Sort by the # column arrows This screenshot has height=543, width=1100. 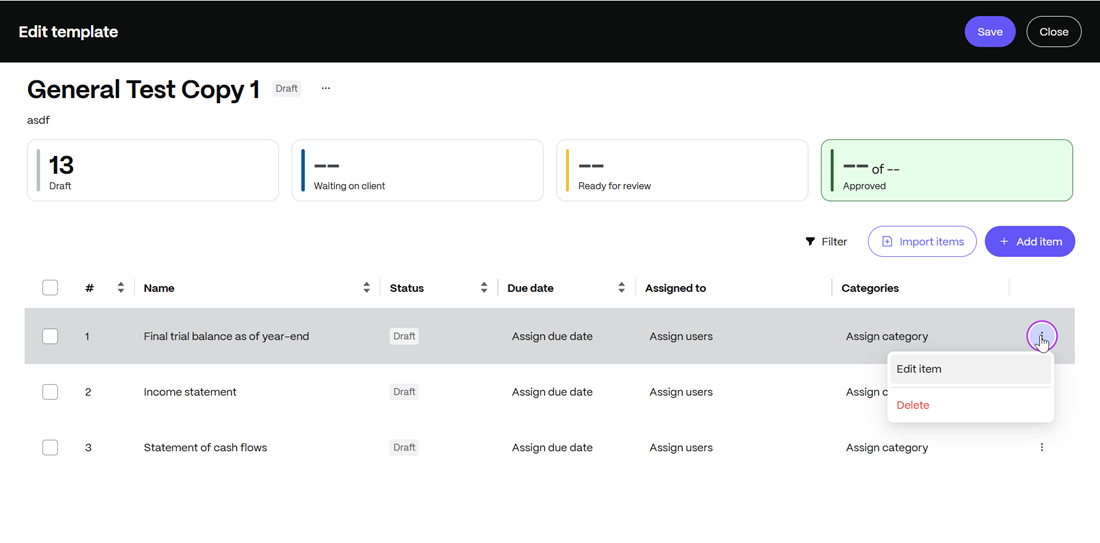coord(121,288)
